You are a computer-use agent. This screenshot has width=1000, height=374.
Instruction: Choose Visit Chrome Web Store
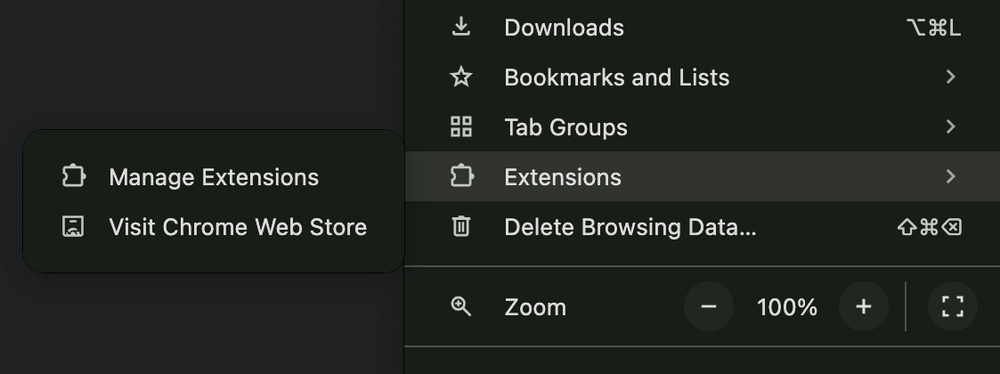(x=214, y=227)
